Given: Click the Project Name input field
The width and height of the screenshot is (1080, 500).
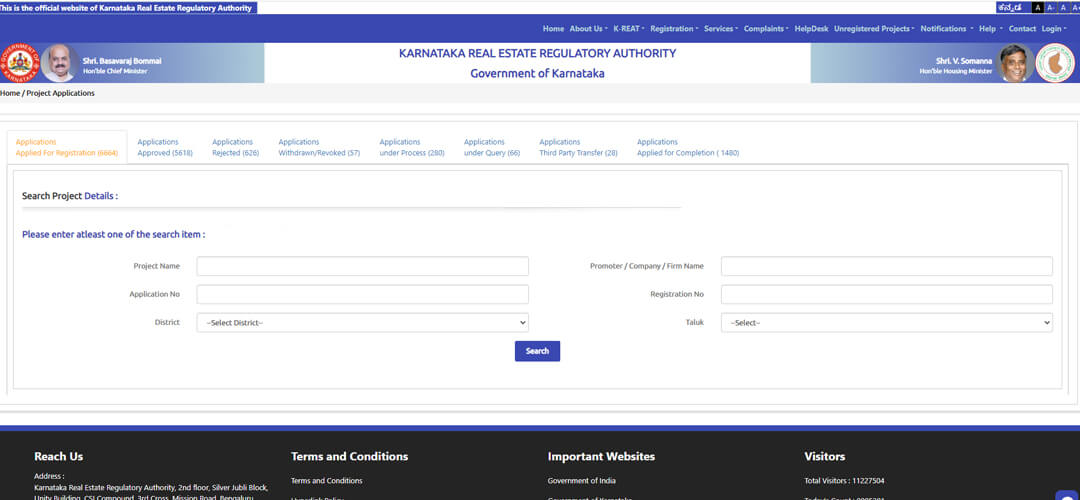Looking at the screenshot, I should tap(362, 266).
